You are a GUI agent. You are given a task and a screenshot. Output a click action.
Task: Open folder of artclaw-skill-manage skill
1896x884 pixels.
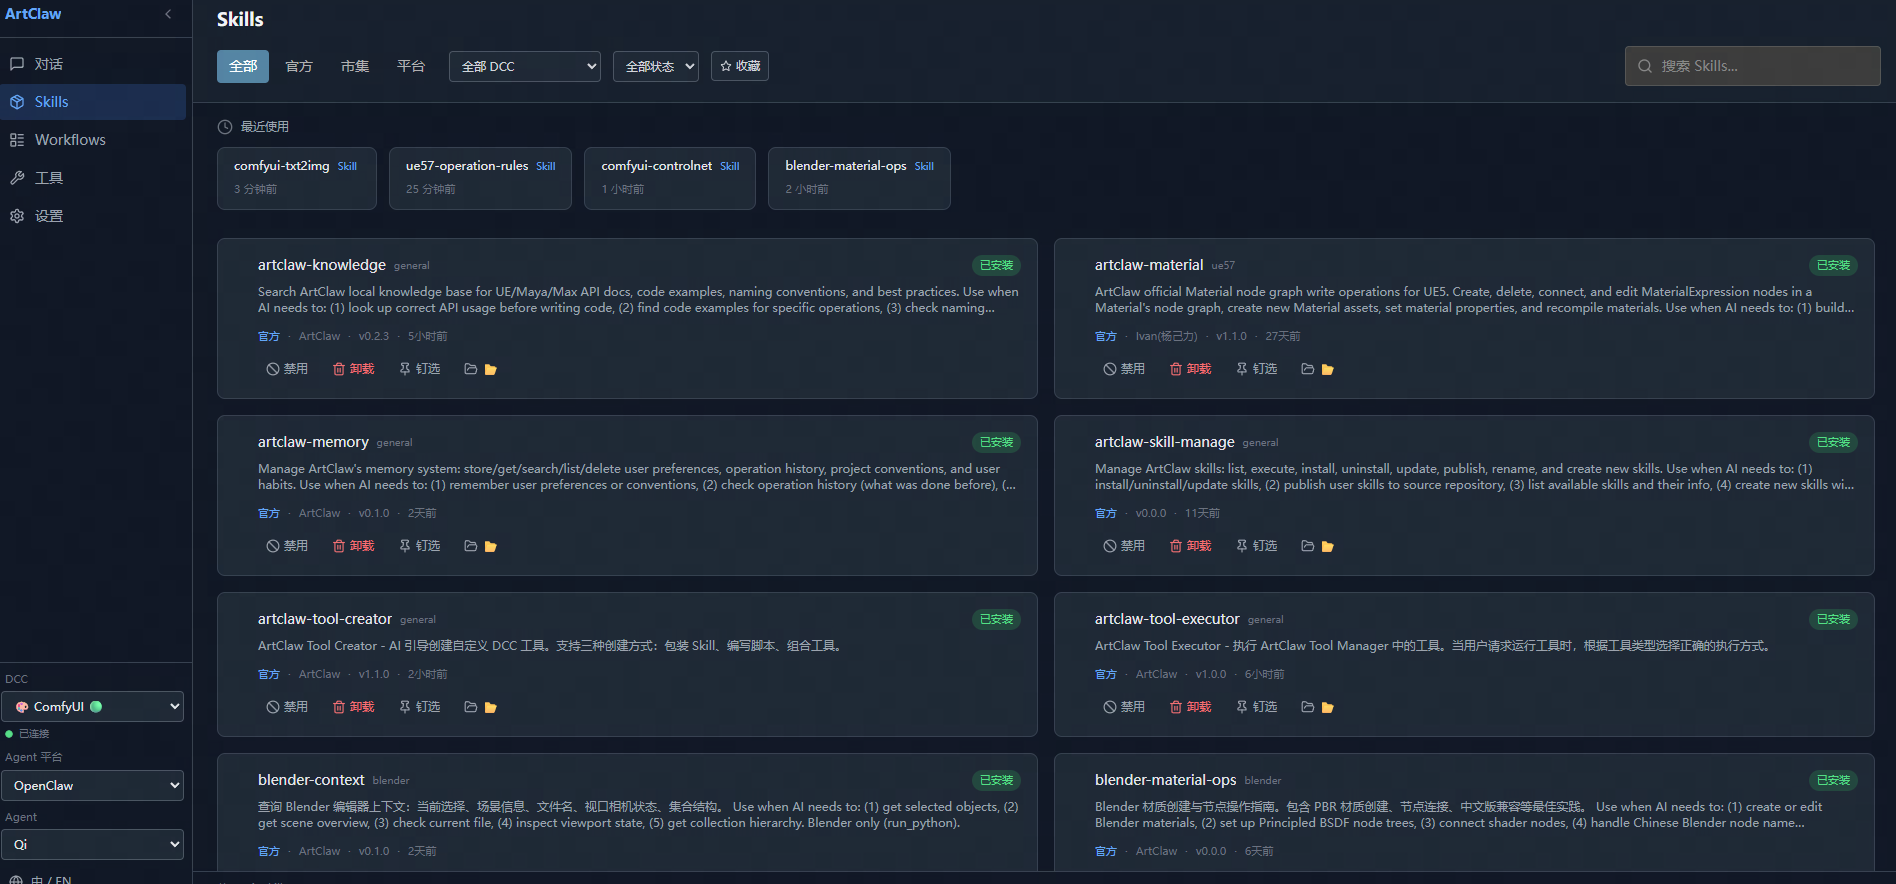[1318, 546]
